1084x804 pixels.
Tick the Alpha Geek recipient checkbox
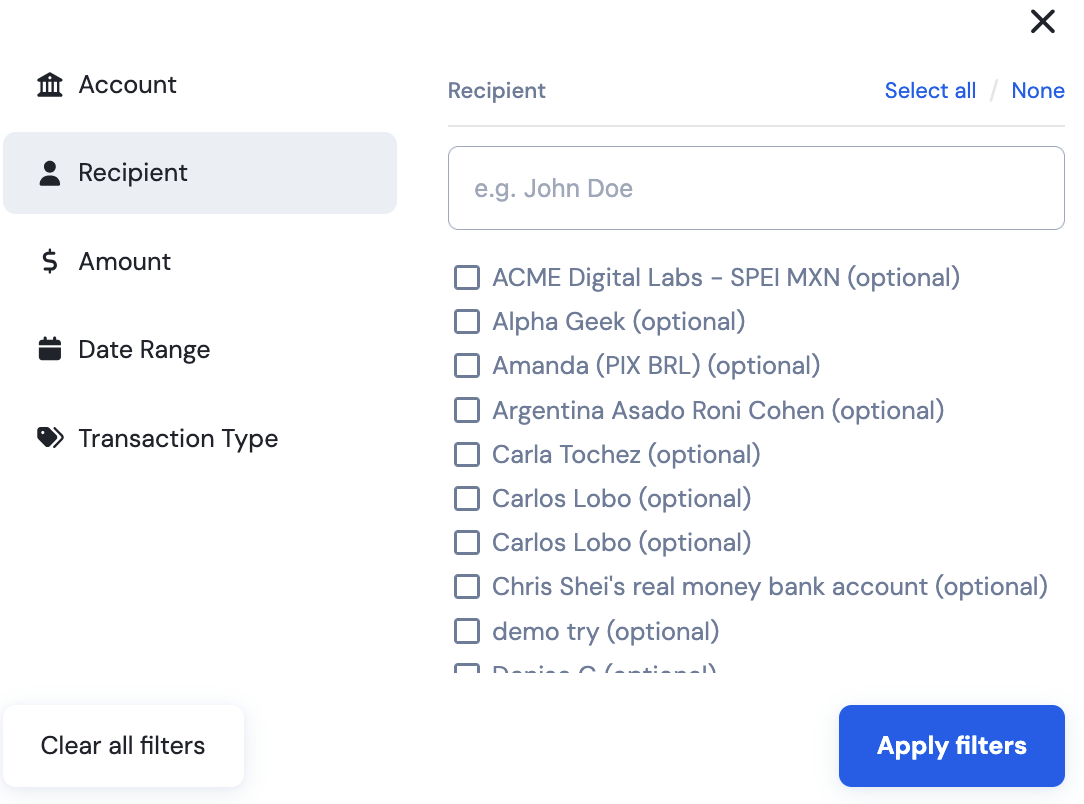pyautogui.click(x=467, y=321)
